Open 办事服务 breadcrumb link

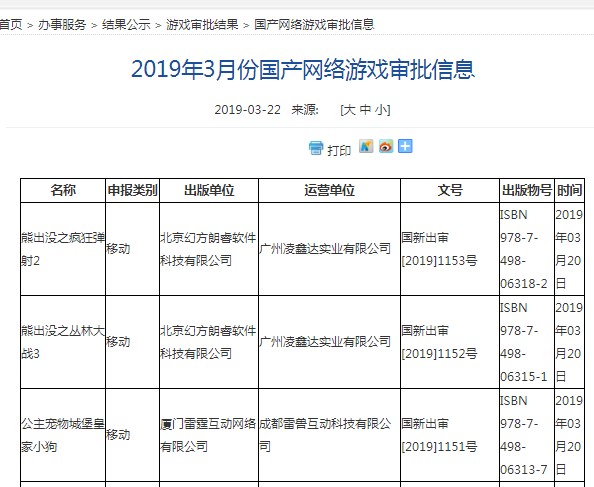pos(62,25)
